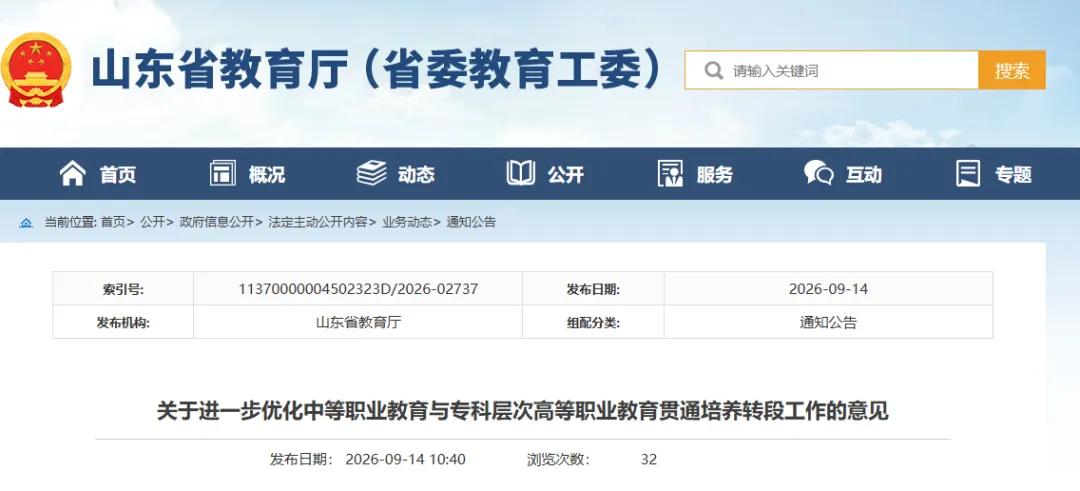Click the 发布机构 label cell
The width and height of the screenshot is (1080, 491).
coord(123,322)
